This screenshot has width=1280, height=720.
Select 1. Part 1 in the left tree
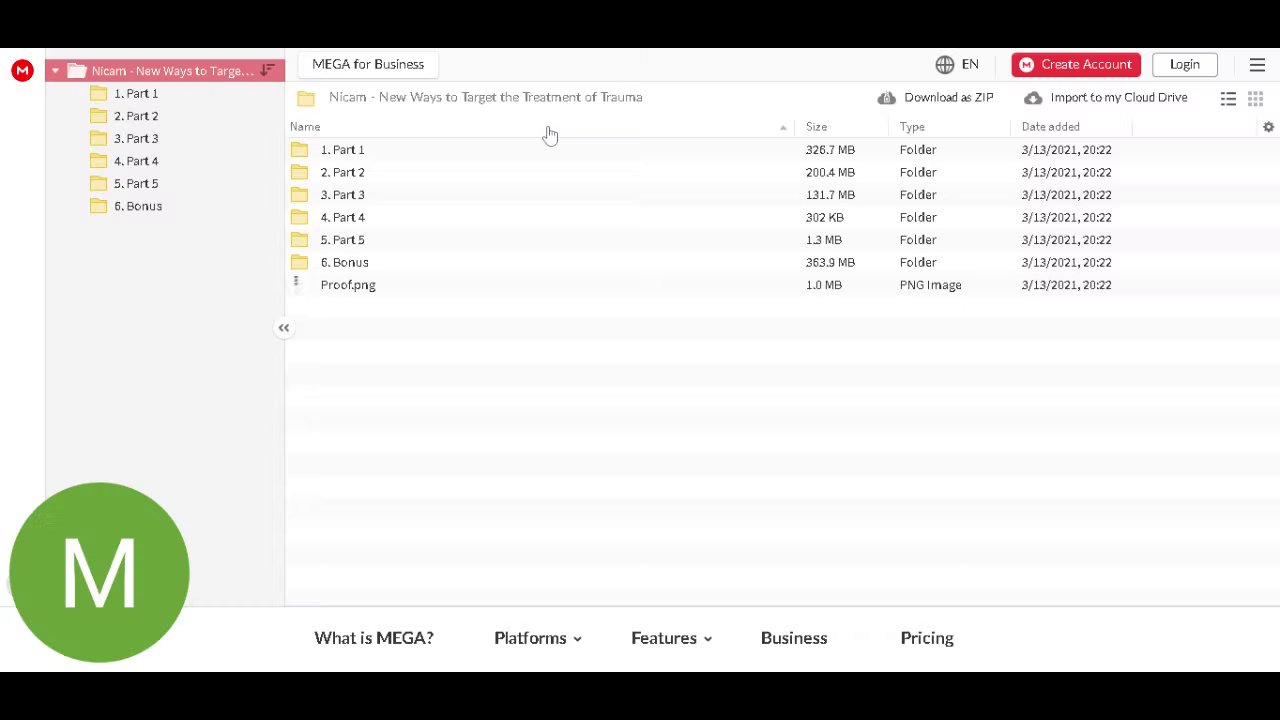click(136, 93)
